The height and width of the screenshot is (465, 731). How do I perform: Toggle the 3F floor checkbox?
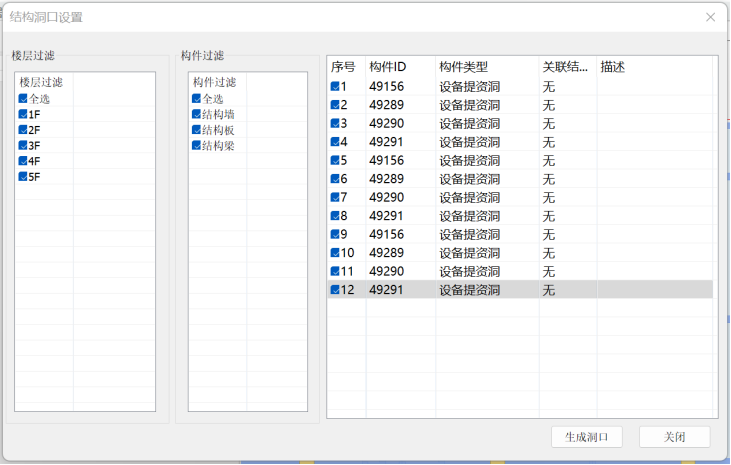[23, 145]
